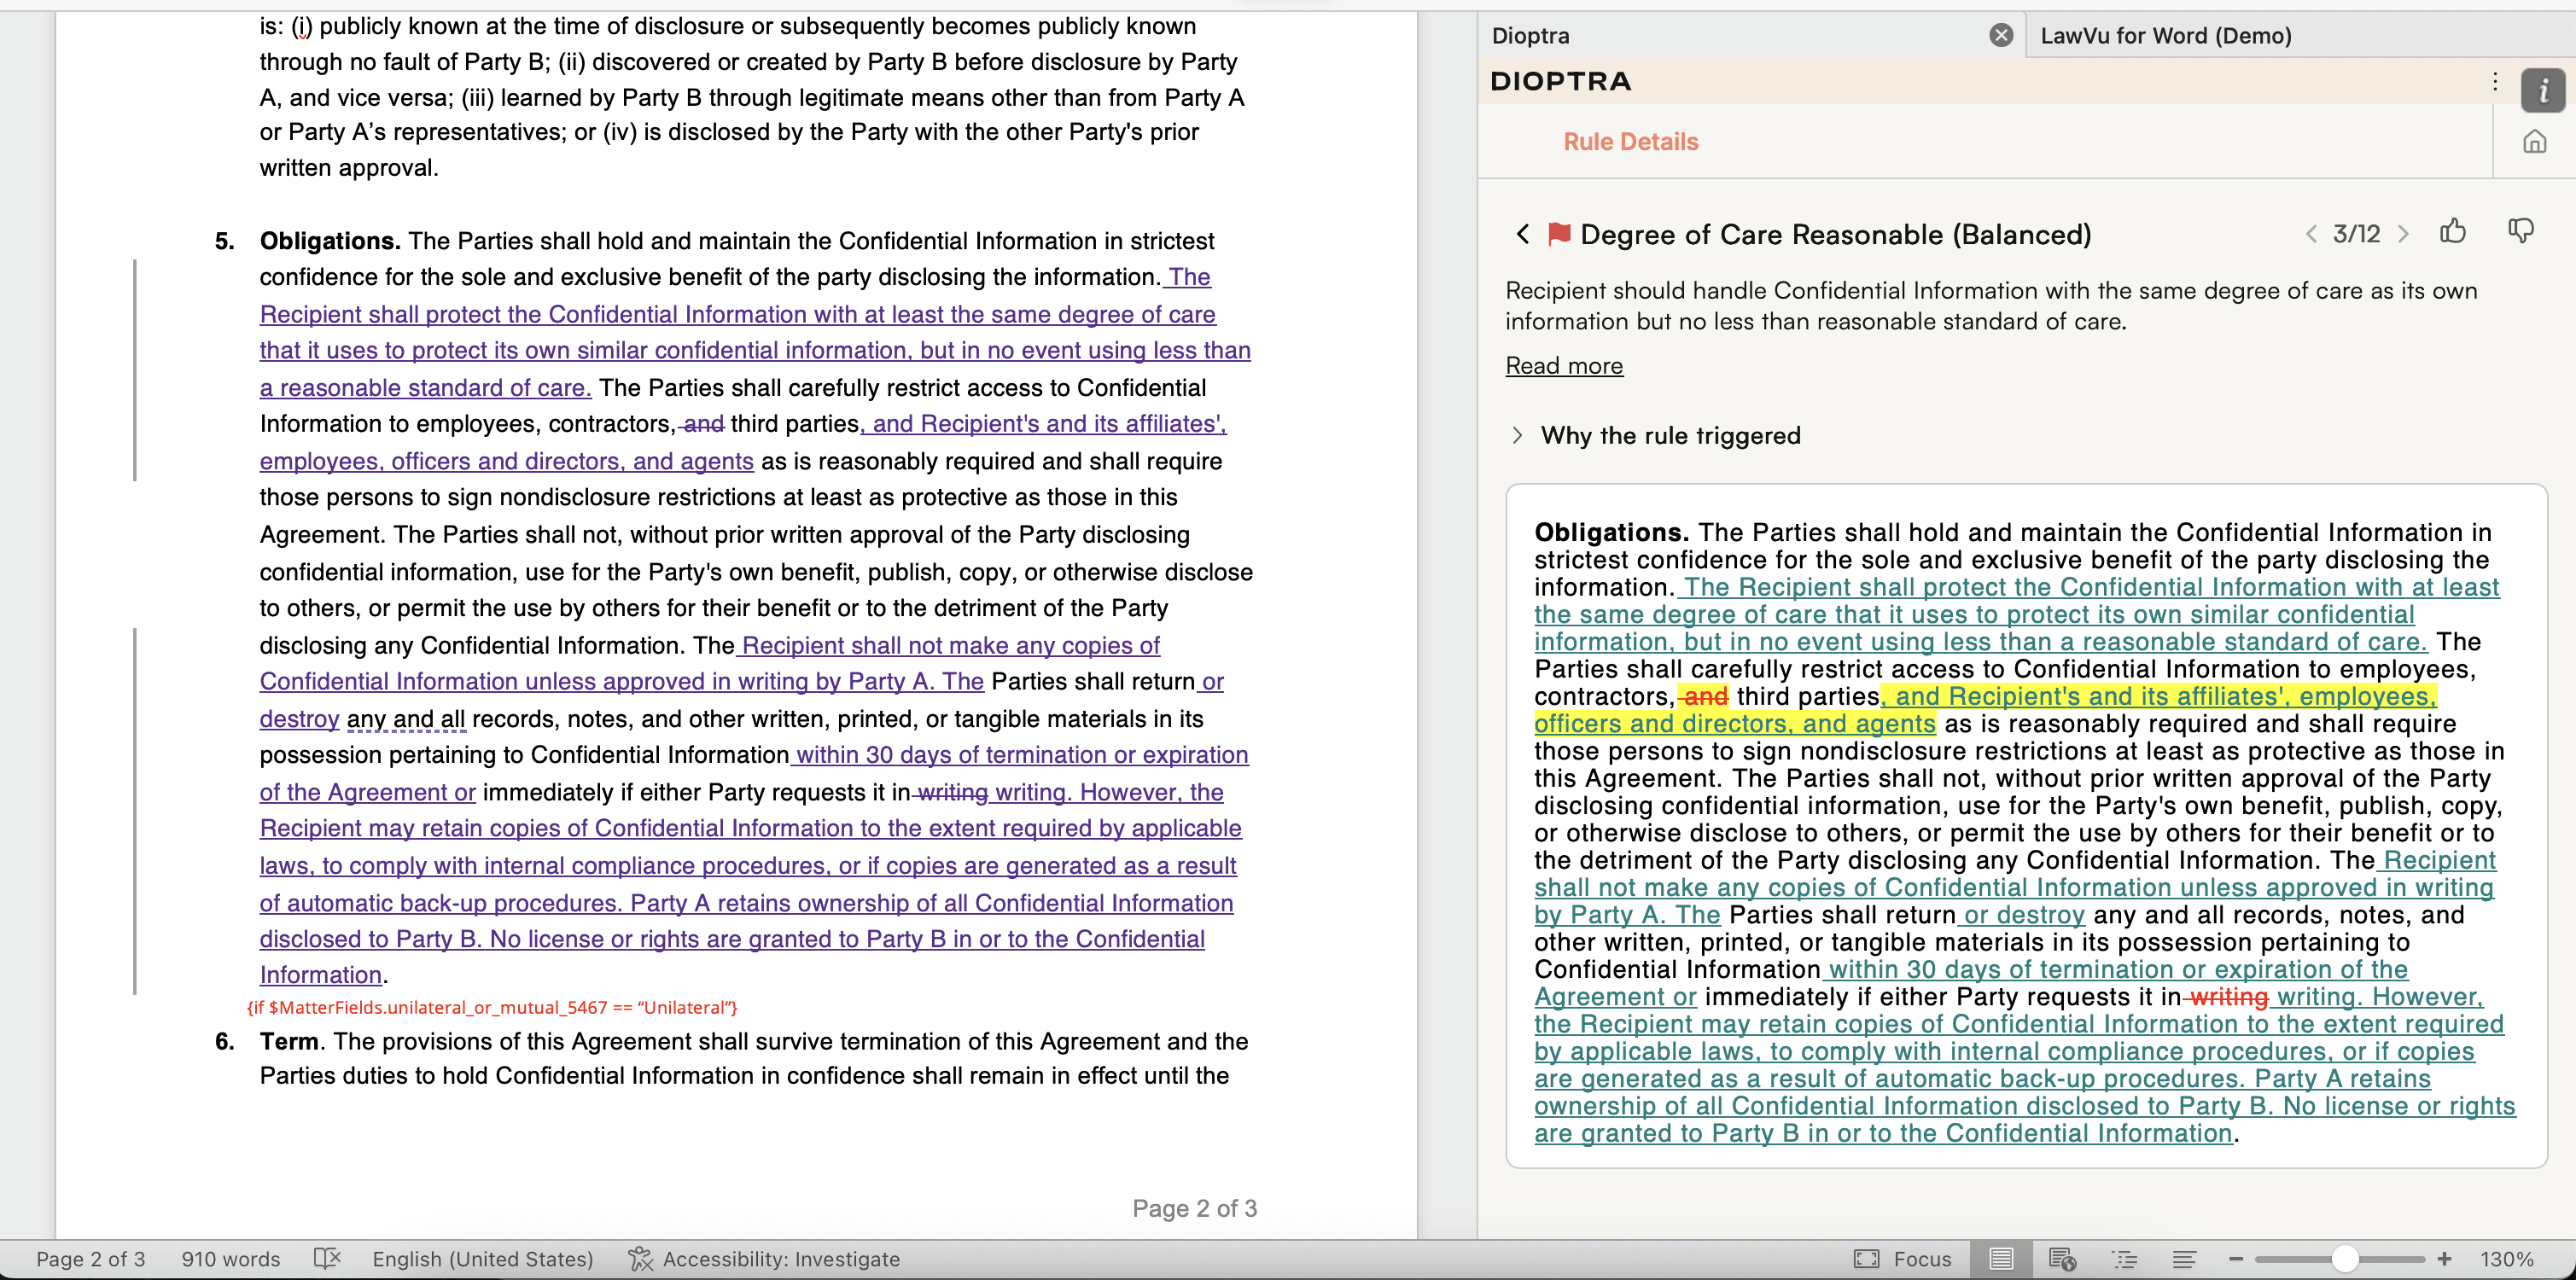Toggle Focus mode in the status bar
This screenshot has width=2576, height=1280.
(1903, 1259)
